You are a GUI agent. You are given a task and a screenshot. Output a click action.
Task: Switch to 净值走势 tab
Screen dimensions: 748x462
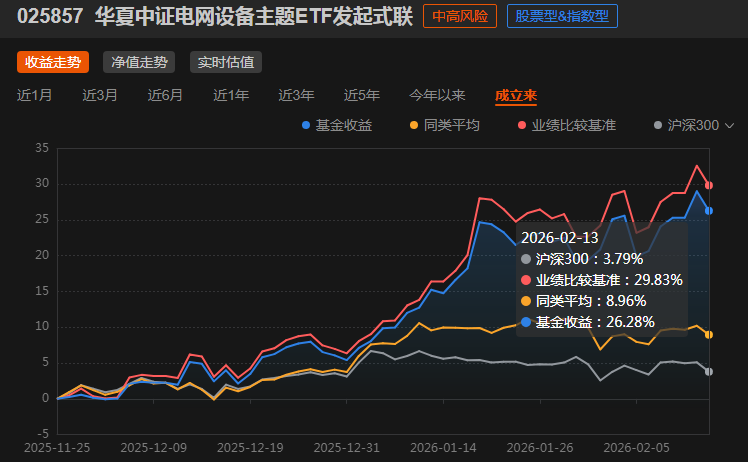coord(139,62)
